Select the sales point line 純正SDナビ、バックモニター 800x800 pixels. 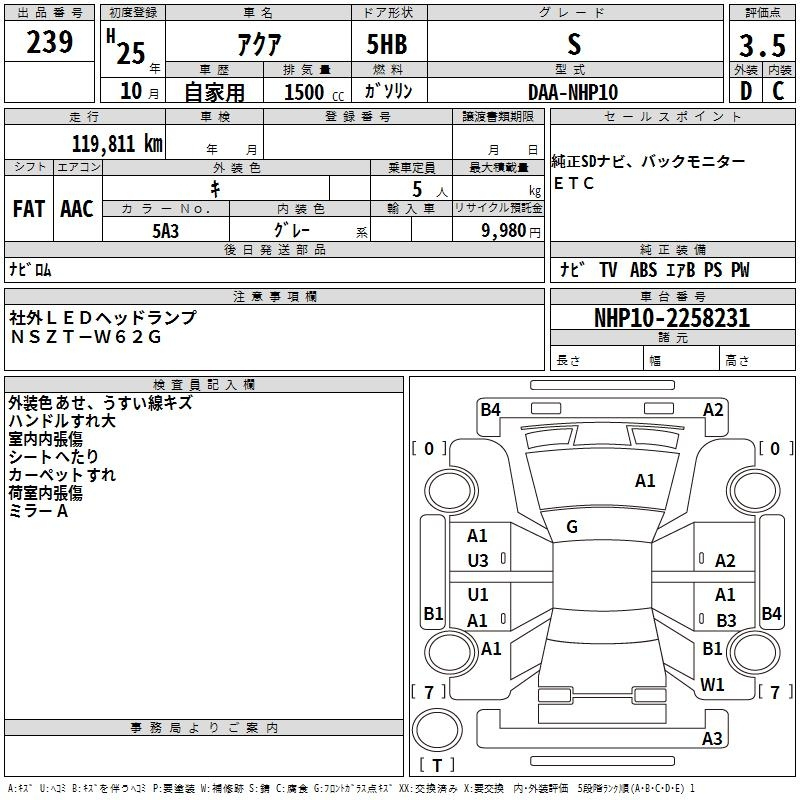point(648,162)
